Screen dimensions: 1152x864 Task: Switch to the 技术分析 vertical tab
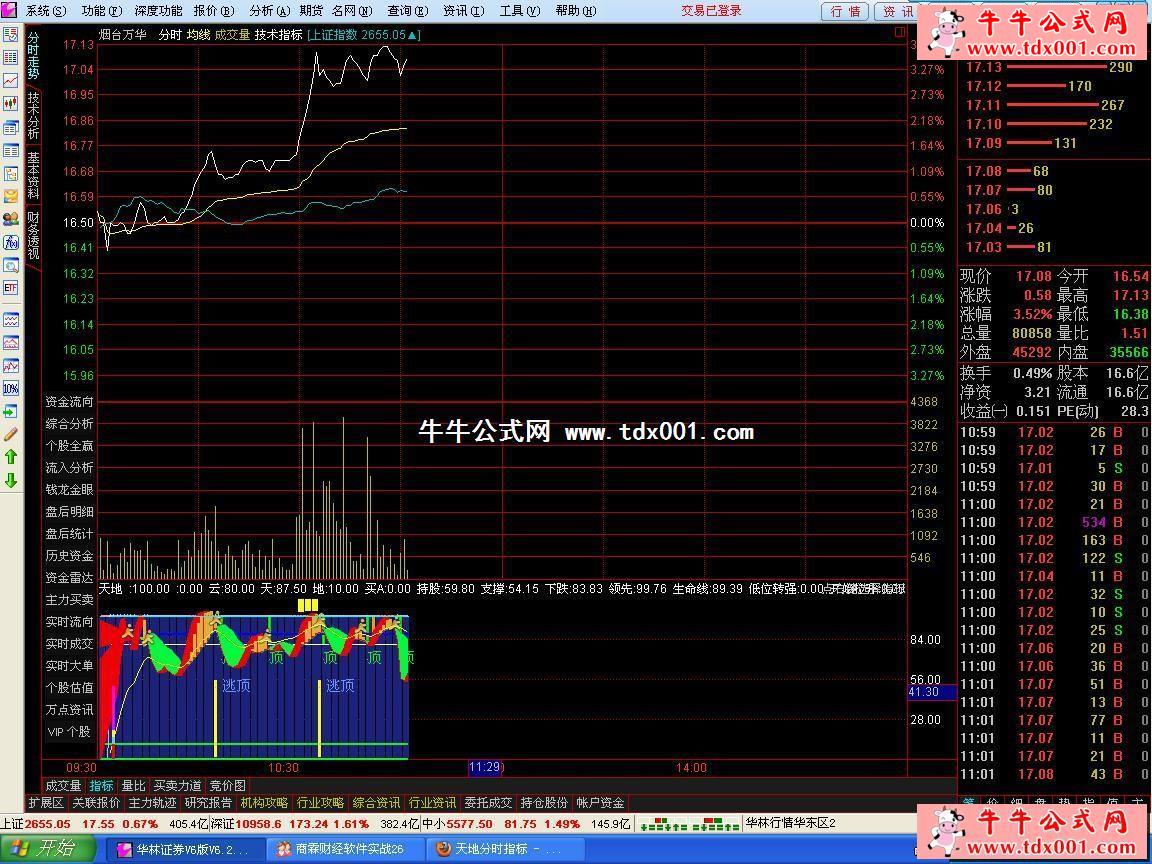click(x=33, y=115)
